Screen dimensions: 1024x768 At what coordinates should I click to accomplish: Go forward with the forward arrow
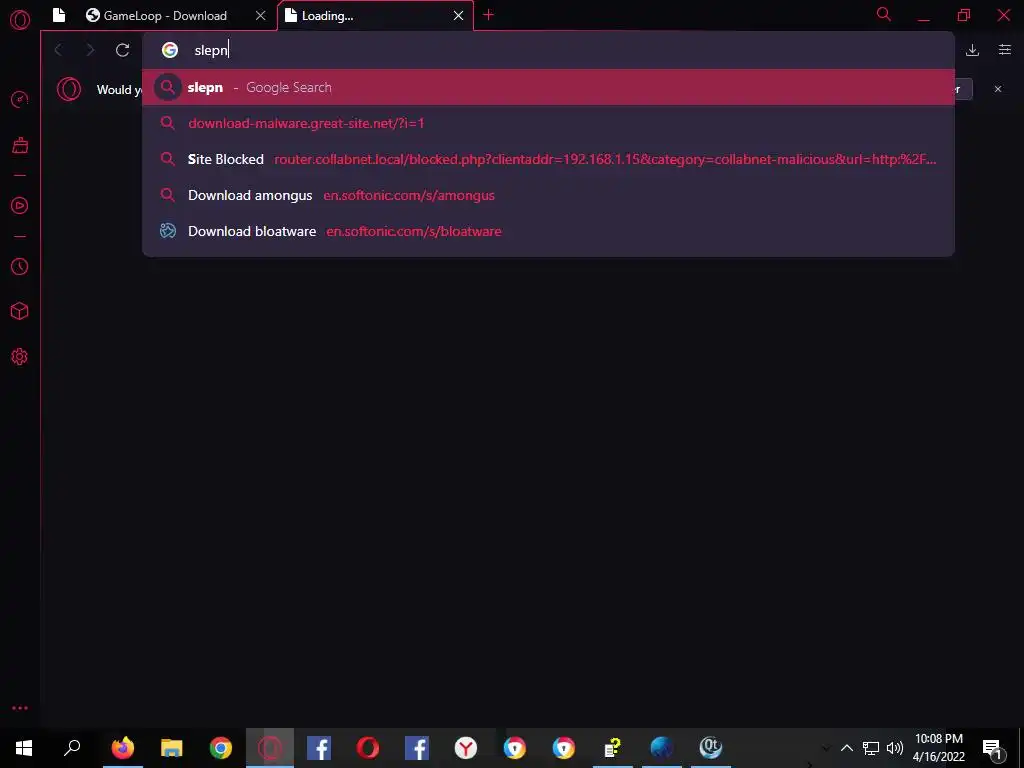click(90, 50)
